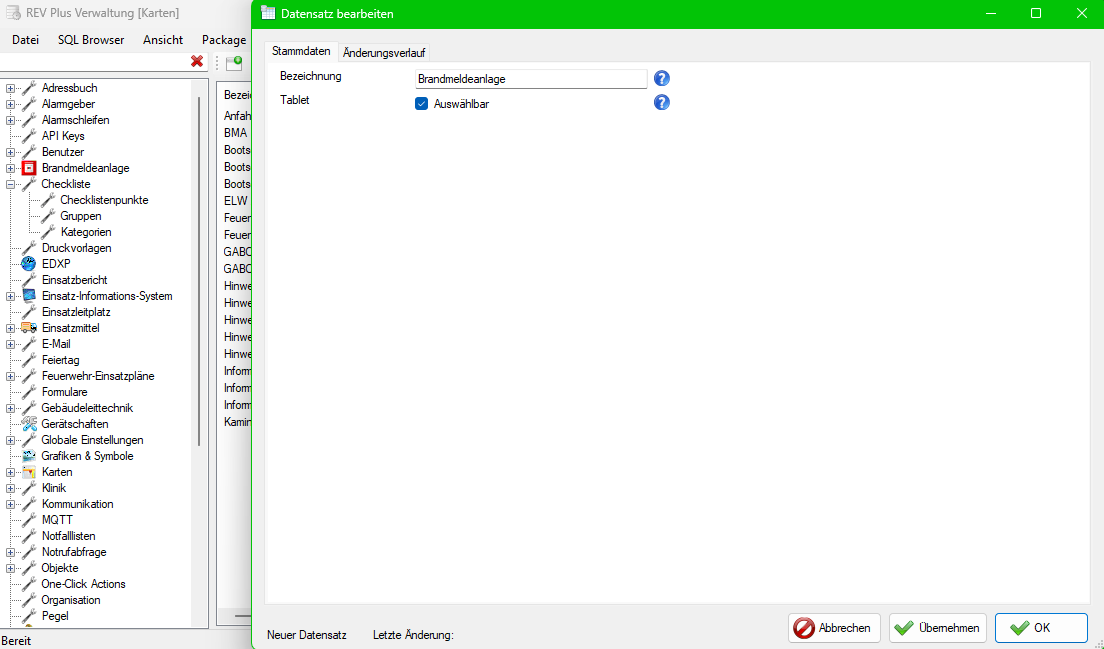Uncheck the Auswählbar checkbox
The width and height of the screenshot is (1104, 649).
[x=421, y=102]
